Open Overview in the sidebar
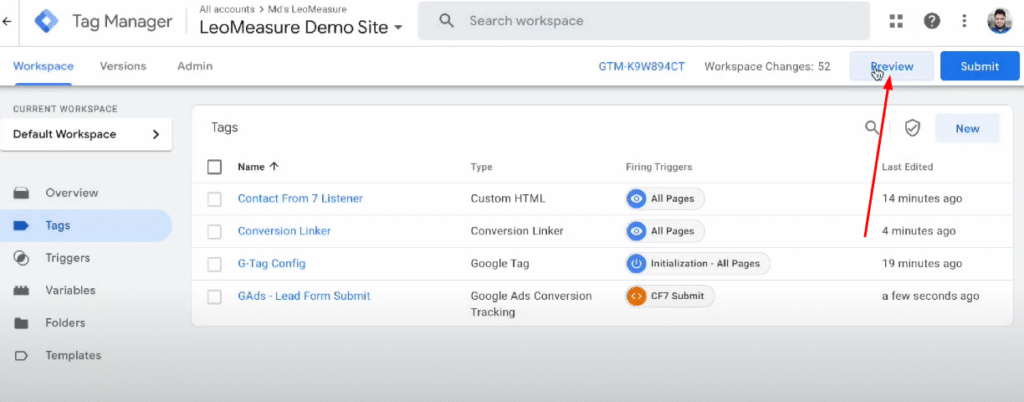This screenshot has width=1024, height=402. (x=72, y=193)
